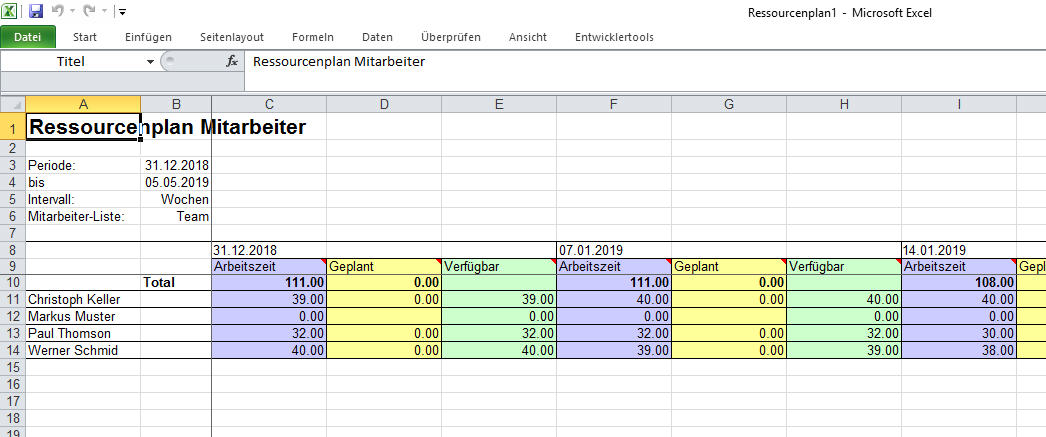The height and width of the screenshot is (437, 1046).
Task: Select the Werner Schmid name cell
Action: pyautogui.click(x=83, y=350)
